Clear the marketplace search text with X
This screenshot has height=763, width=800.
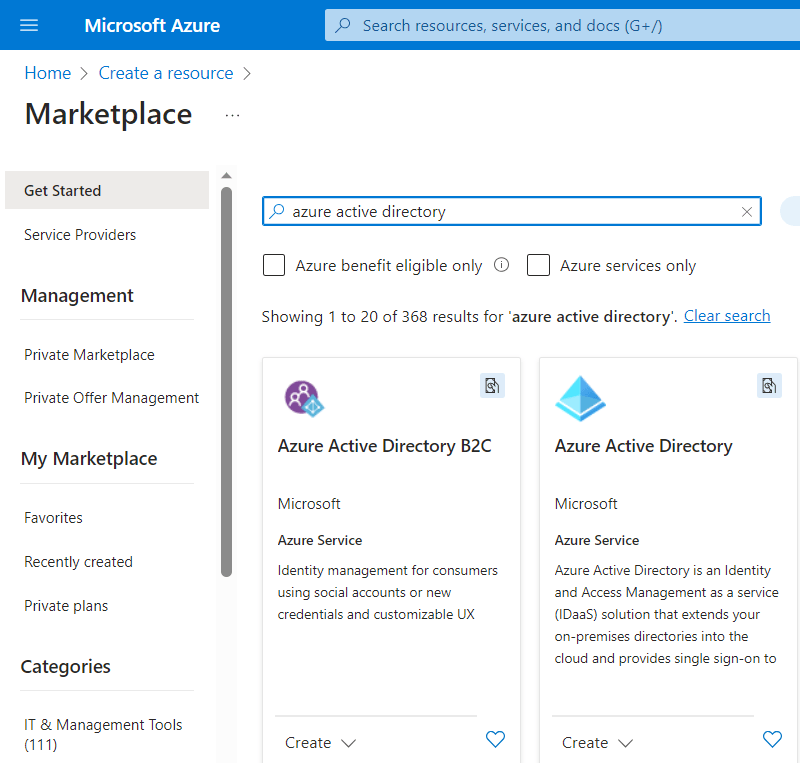pyautogui.click(x=746, y=211)
